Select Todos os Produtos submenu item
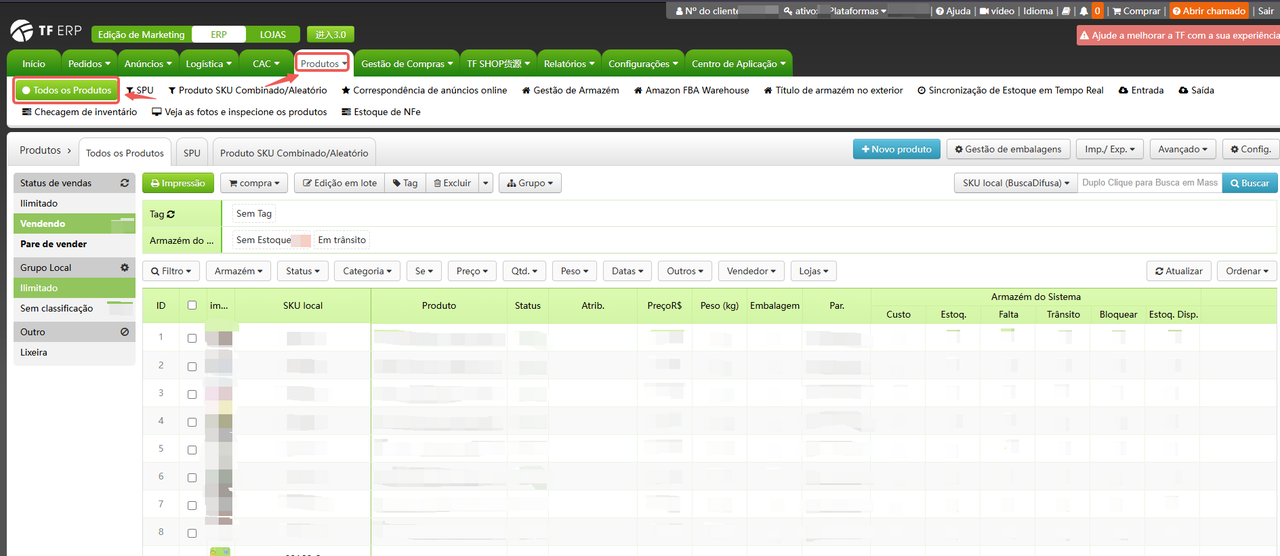 [x=66, y=90]
